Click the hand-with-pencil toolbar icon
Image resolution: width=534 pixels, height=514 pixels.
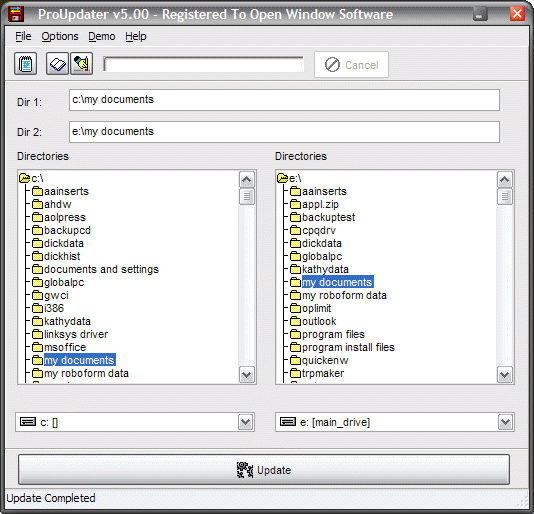click(x=81, y=64)
